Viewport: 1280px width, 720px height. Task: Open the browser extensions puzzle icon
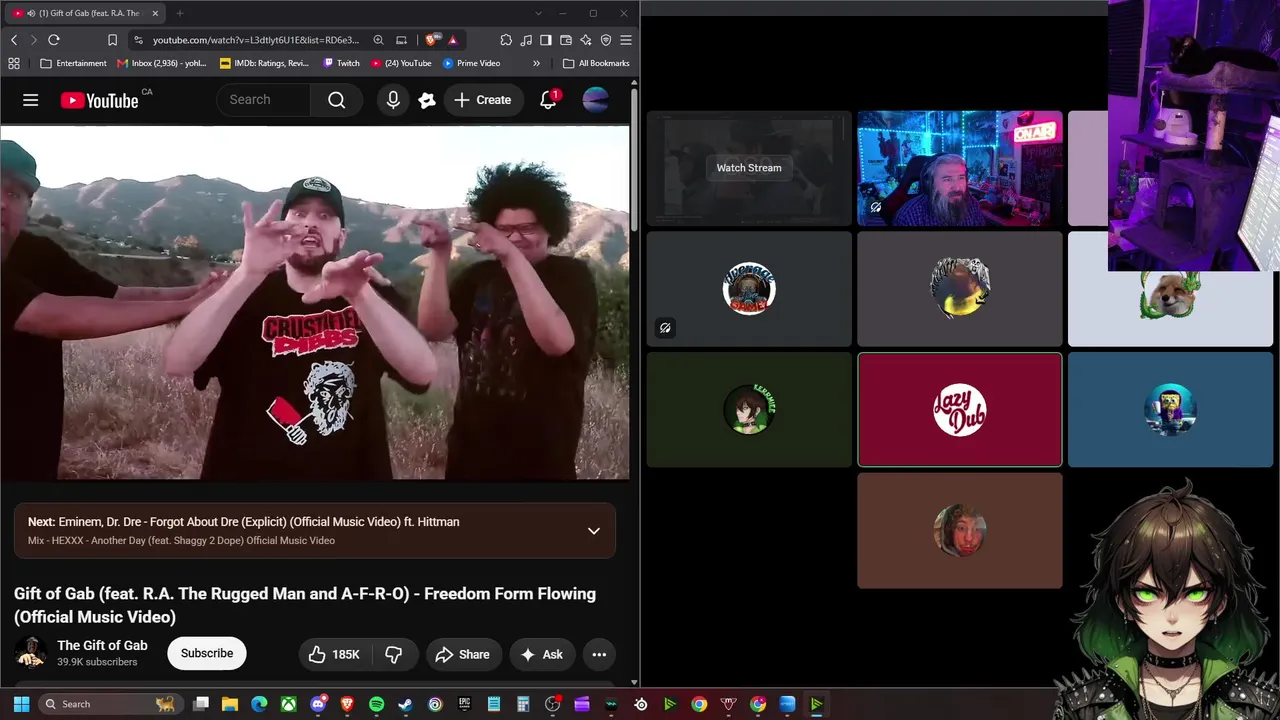pyautogui.click(x=506, y=40)
